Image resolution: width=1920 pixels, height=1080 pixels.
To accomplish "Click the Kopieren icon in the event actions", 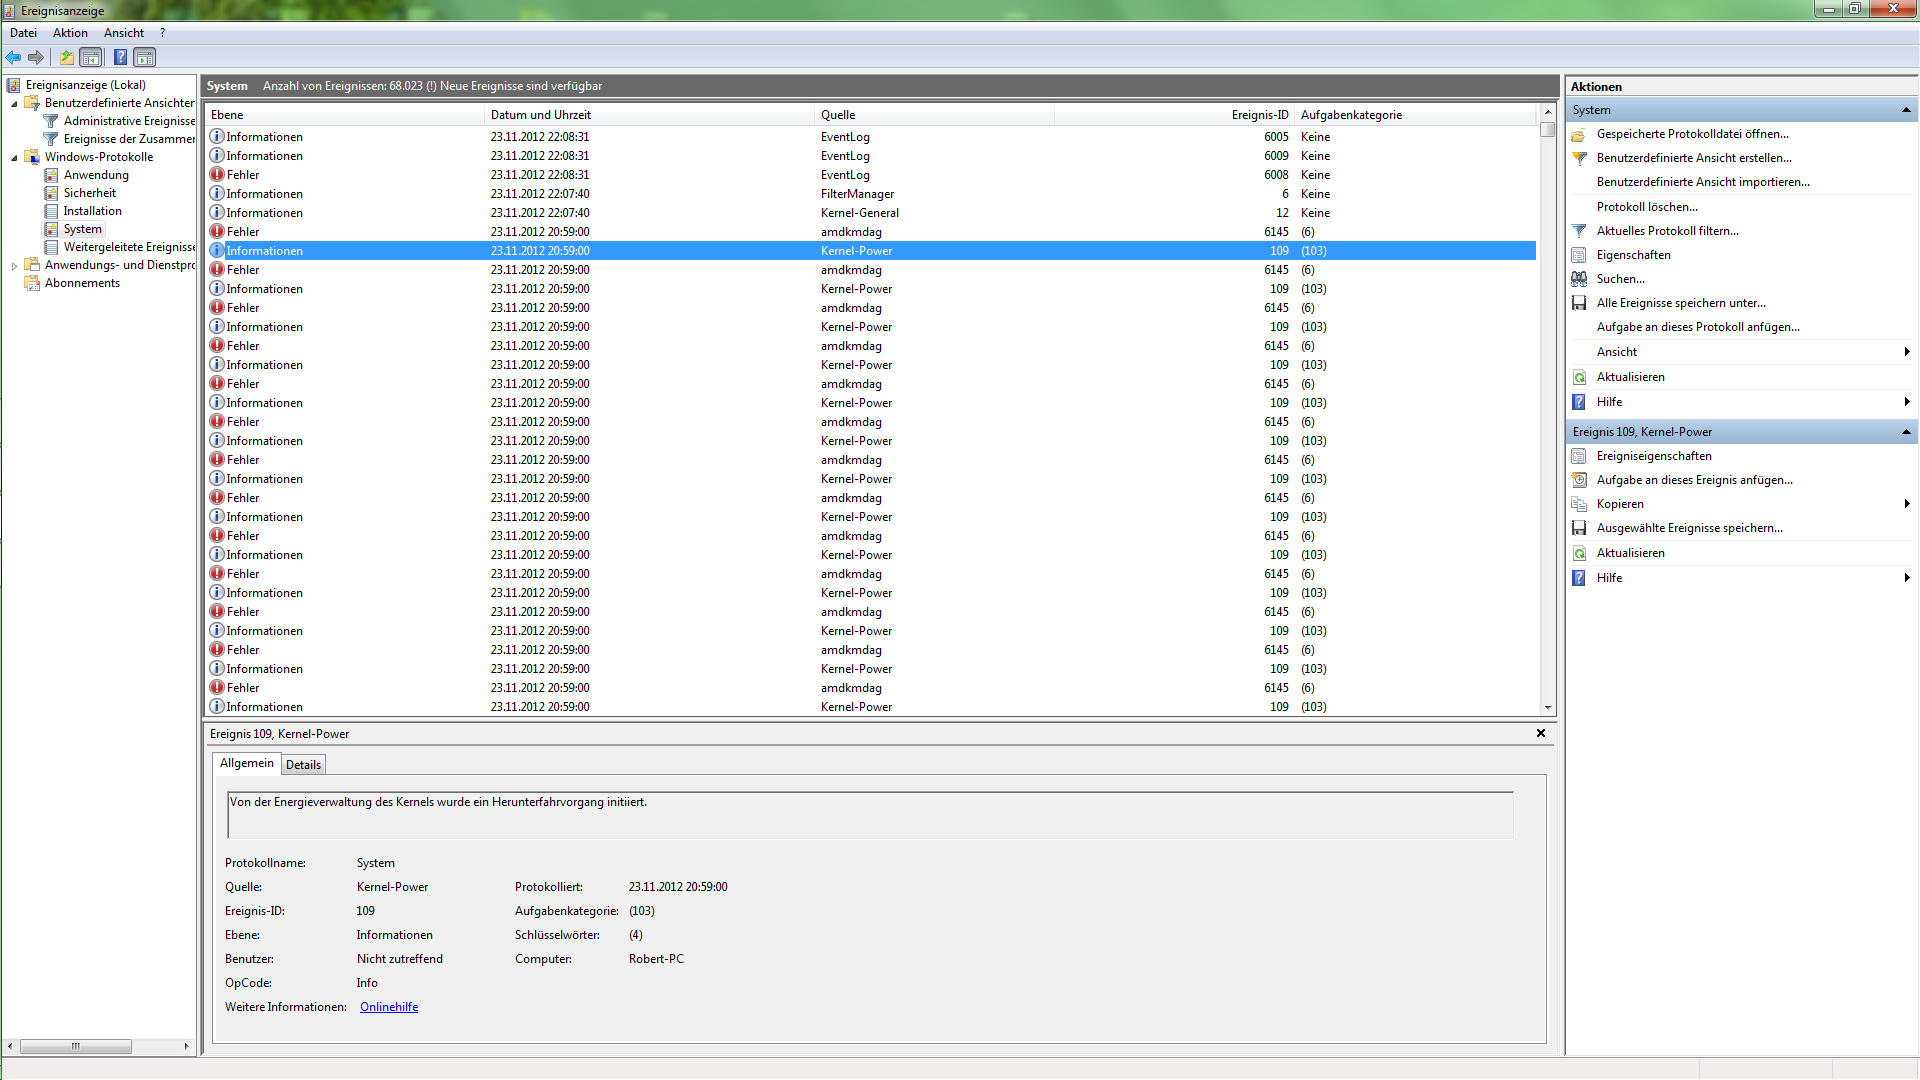I will [1579, 504].
